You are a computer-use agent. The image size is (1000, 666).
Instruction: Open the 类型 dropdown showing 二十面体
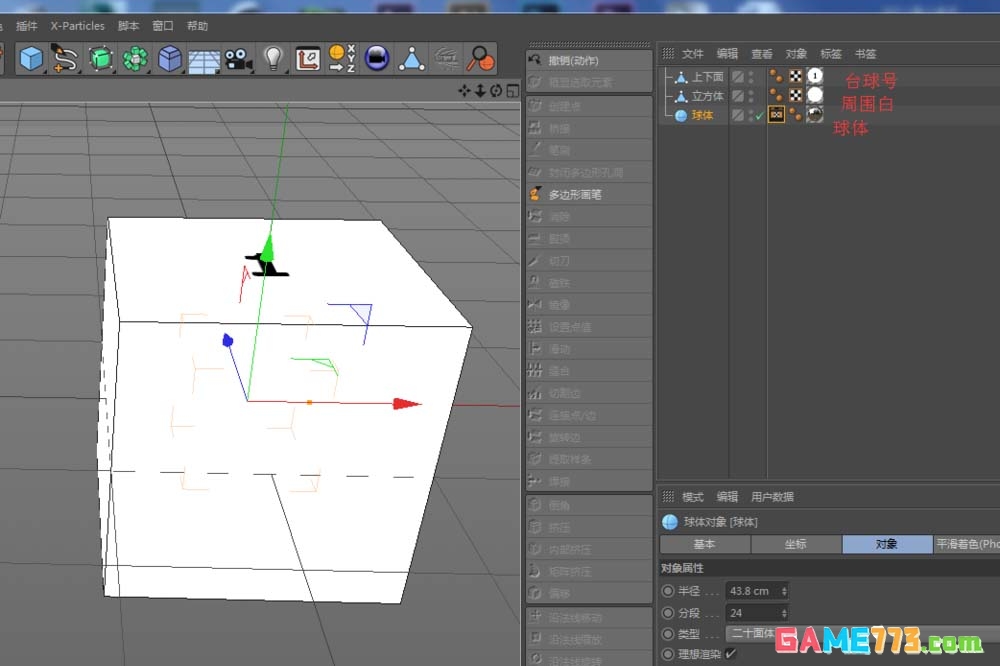(751, 633)
